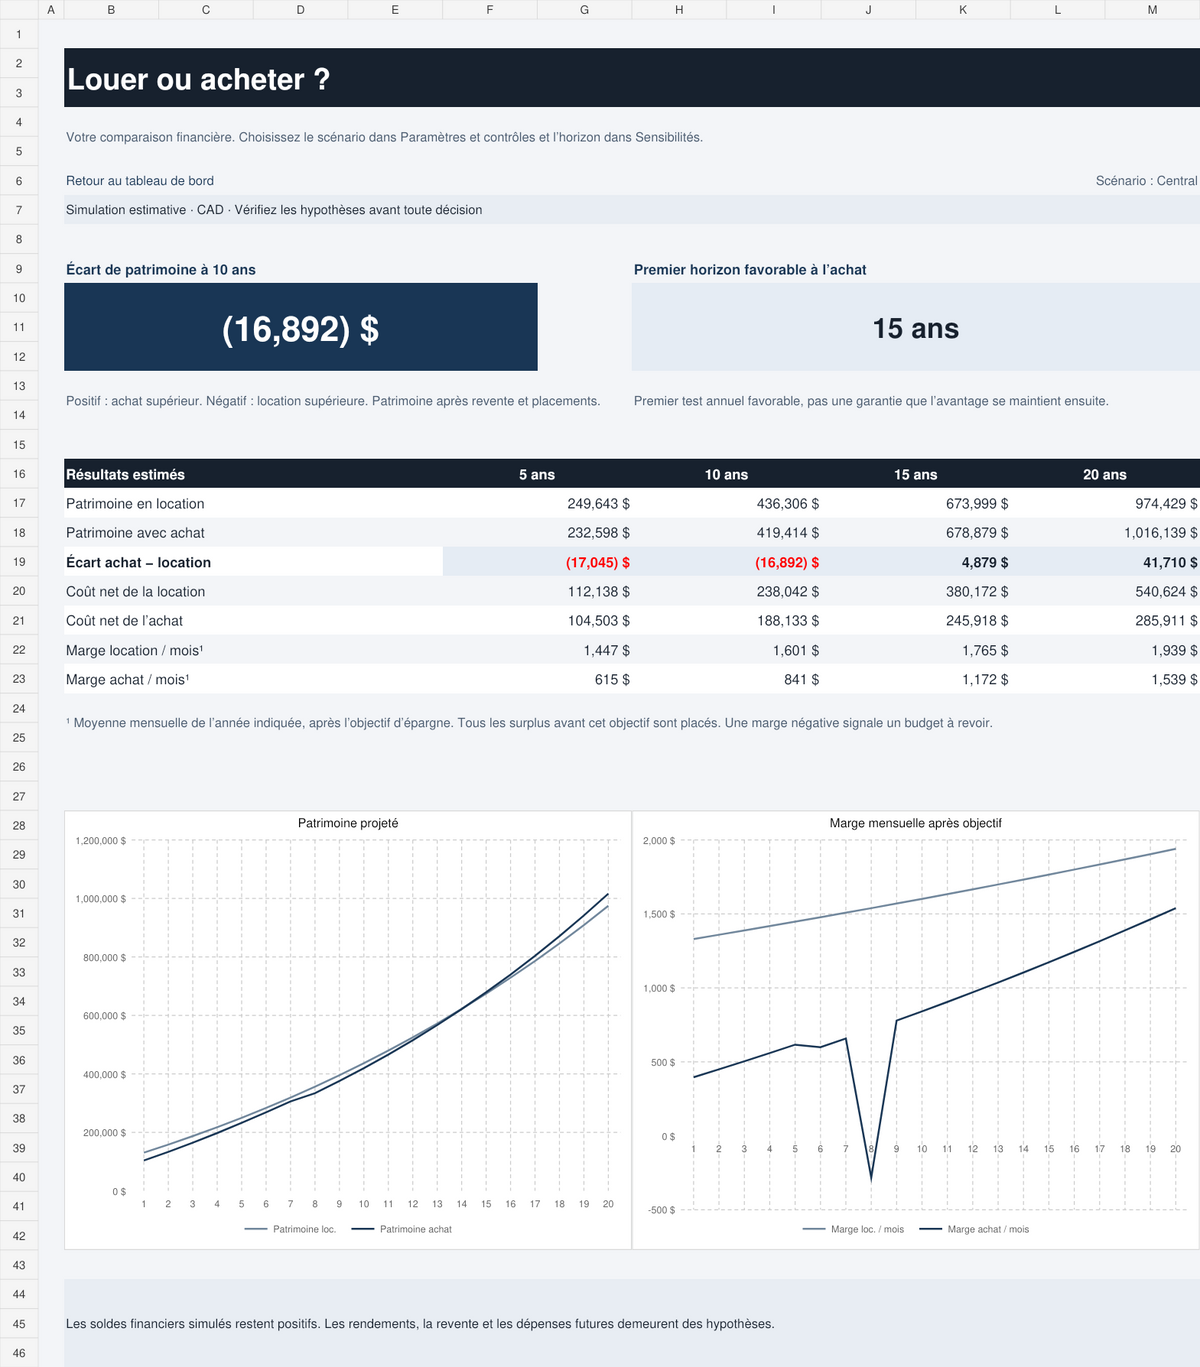The height and width of the screenshot is (1367, 1200).
Task: Select the Coût net de la location label
Action: [x=135, y=591]
